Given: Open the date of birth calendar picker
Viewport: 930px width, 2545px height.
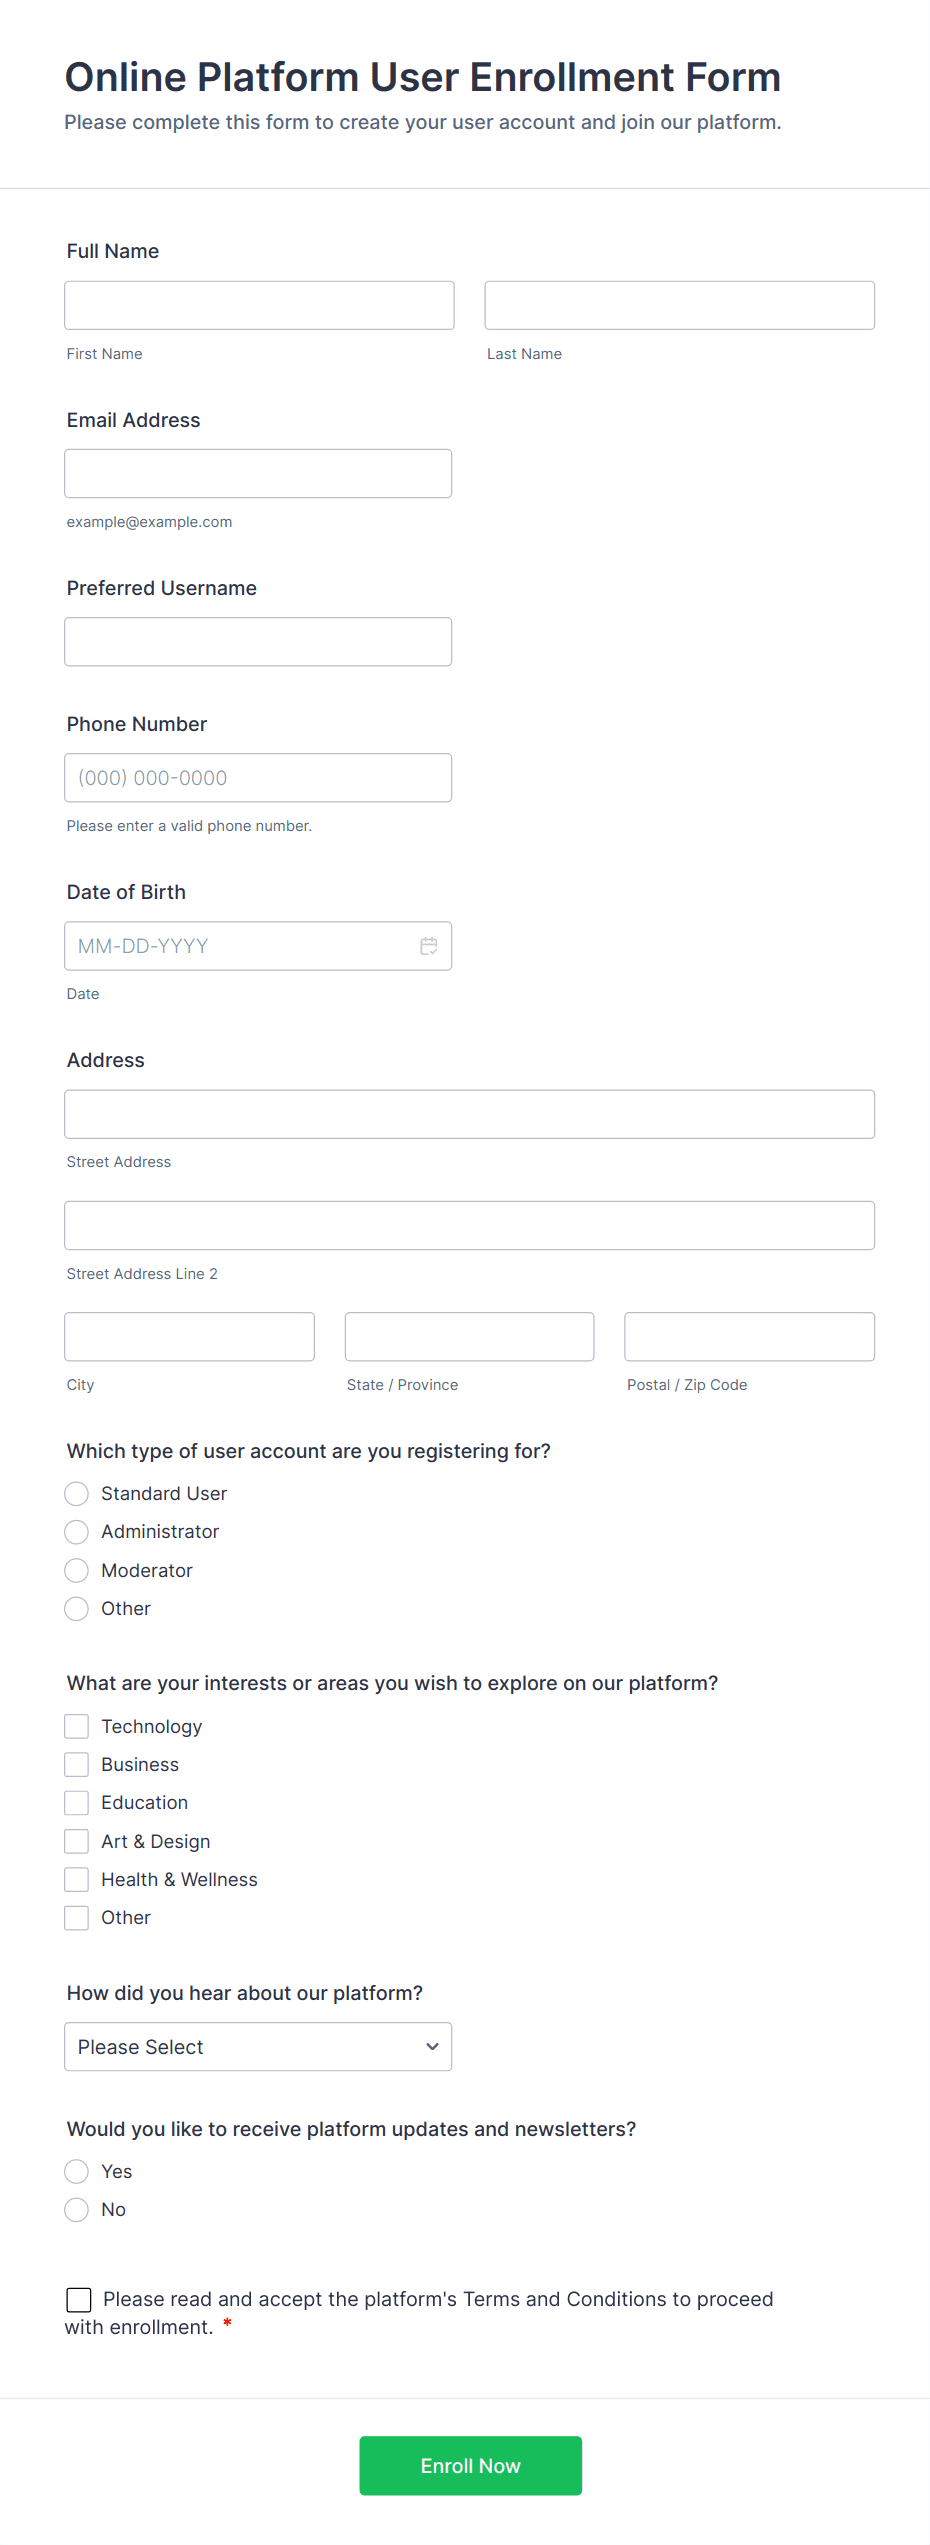Looking at the screenshot, I should coord(429,946).
